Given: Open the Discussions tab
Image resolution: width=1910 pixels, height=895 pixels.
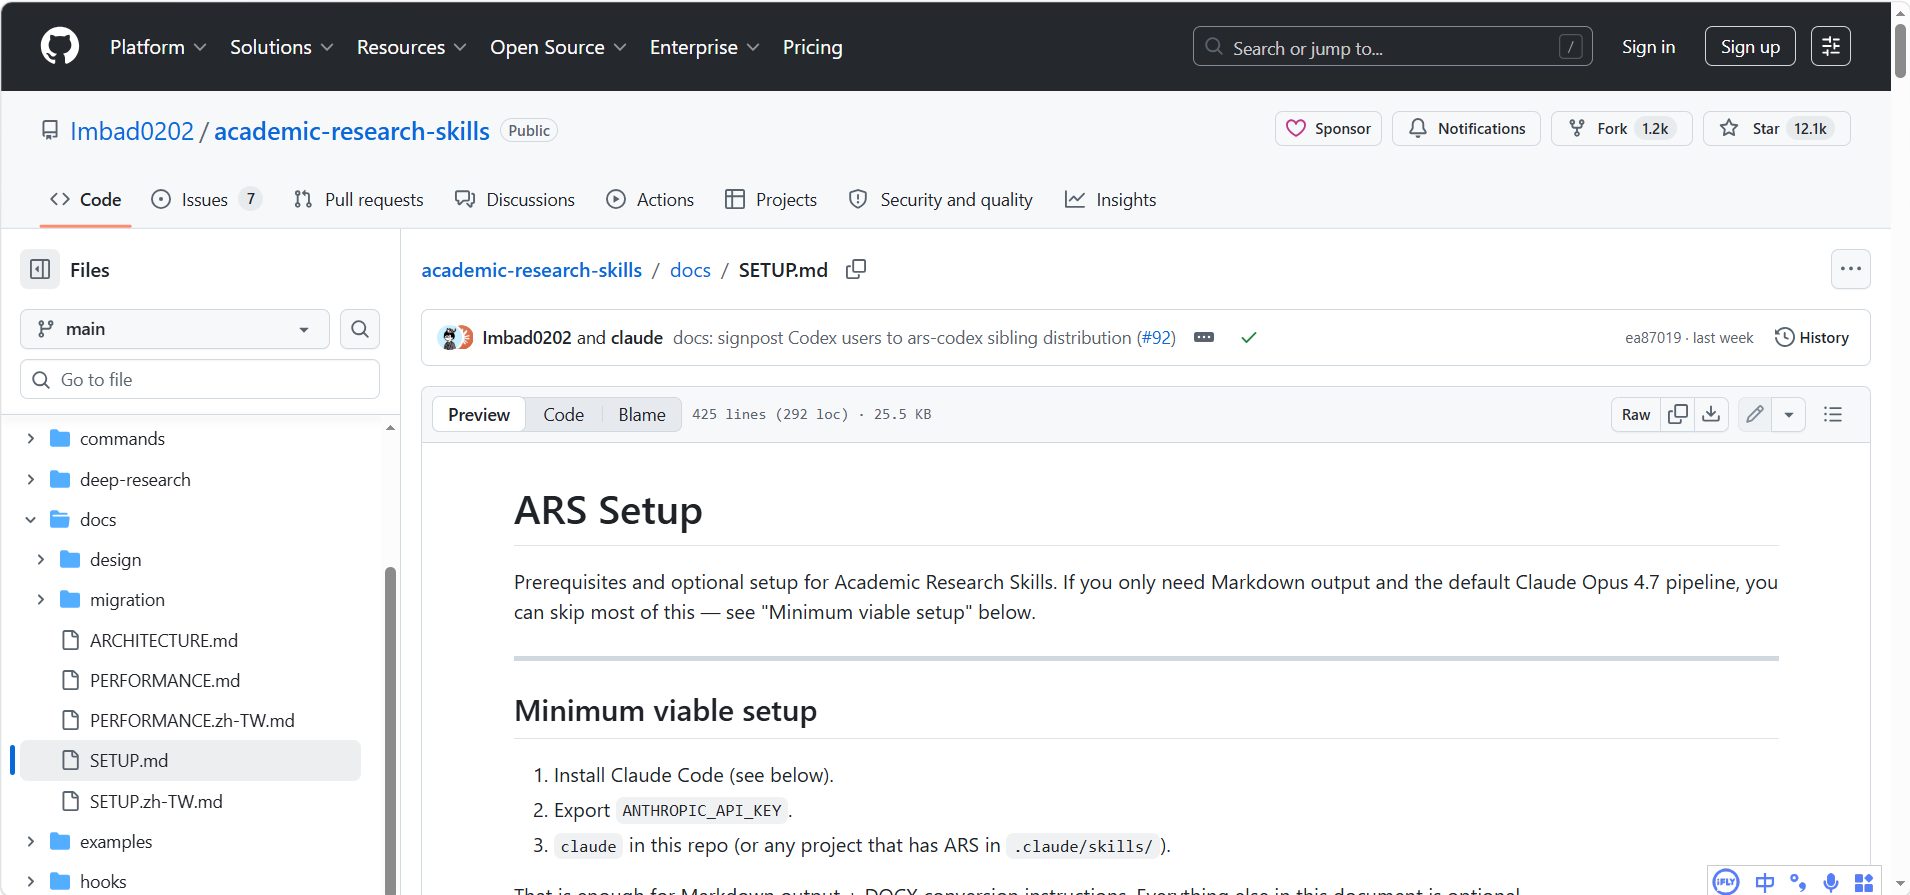Looking at the screenshot, I should (515, 200).
